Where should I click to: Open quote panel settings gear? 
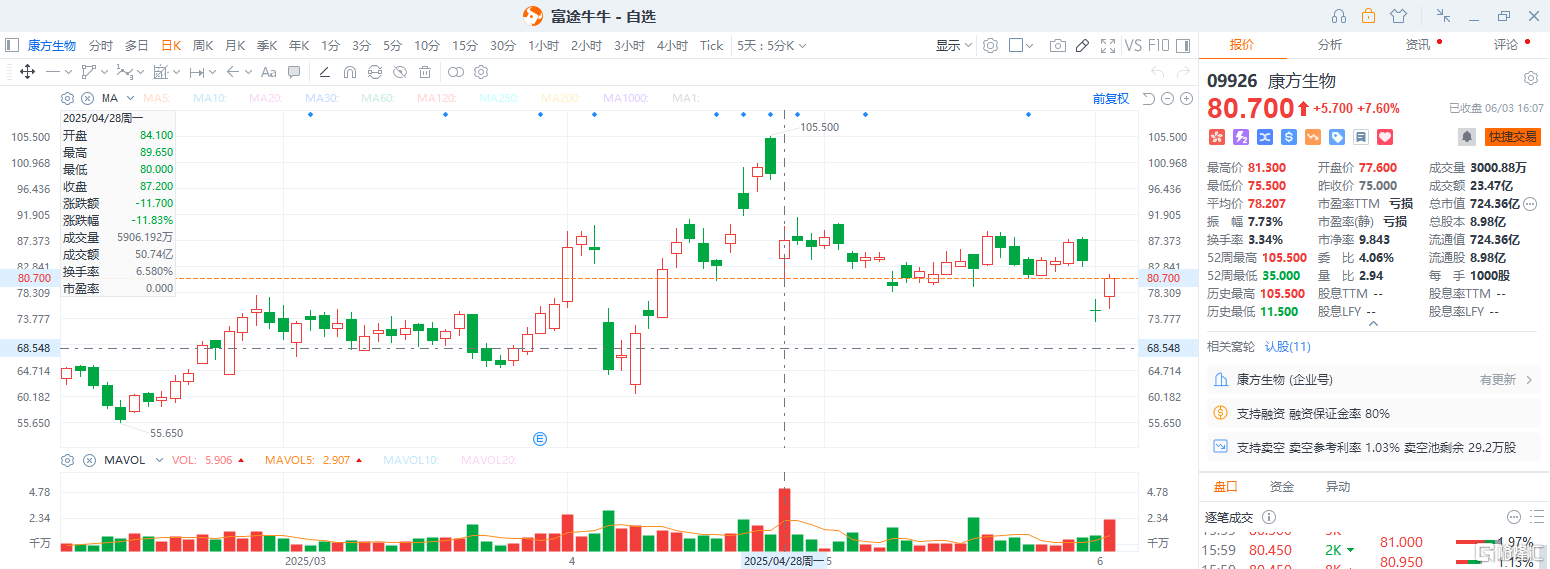click(1530, 78)
